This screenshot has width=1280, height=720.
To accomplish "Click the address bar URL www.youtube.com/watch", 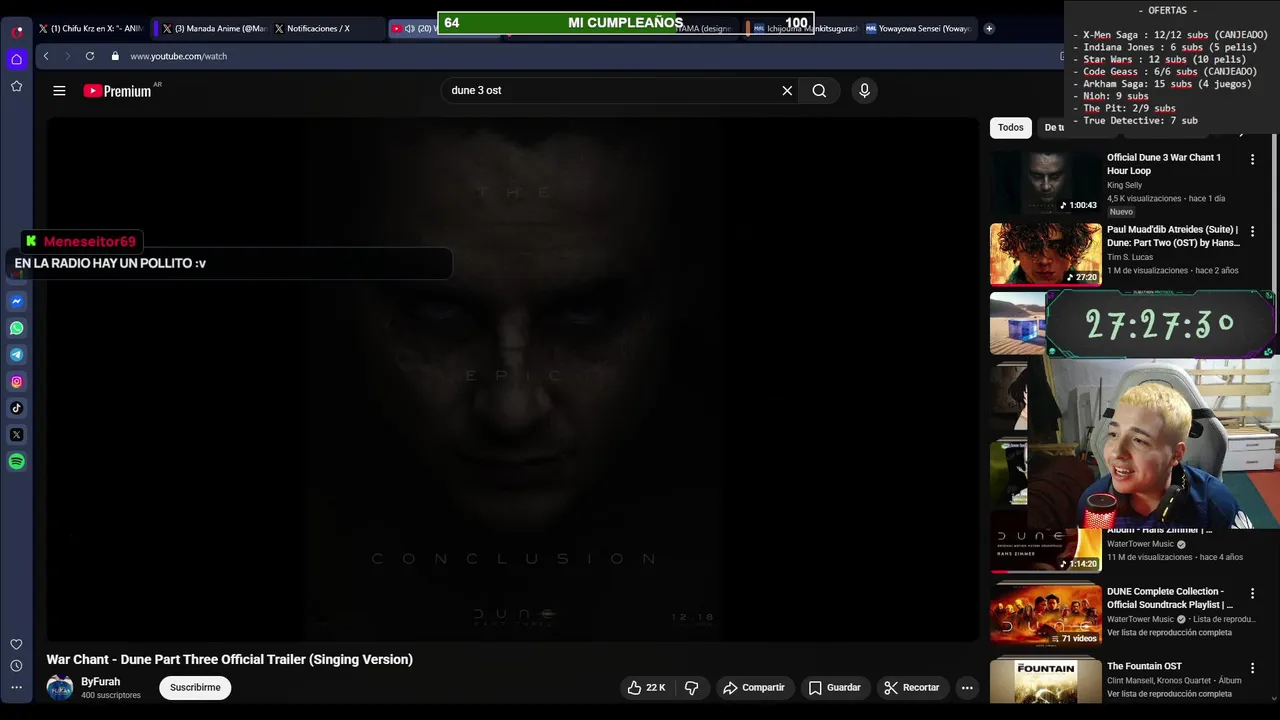I will pos(178,56).
